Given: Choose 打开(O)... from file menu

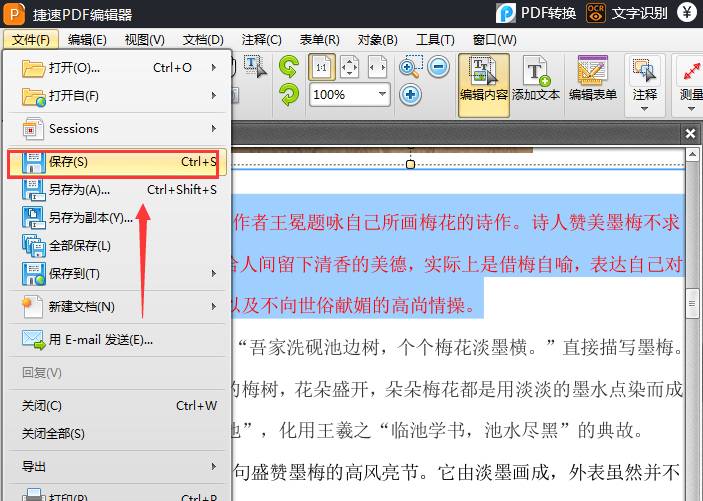Looking at the screenshot, I should (117, 68).
